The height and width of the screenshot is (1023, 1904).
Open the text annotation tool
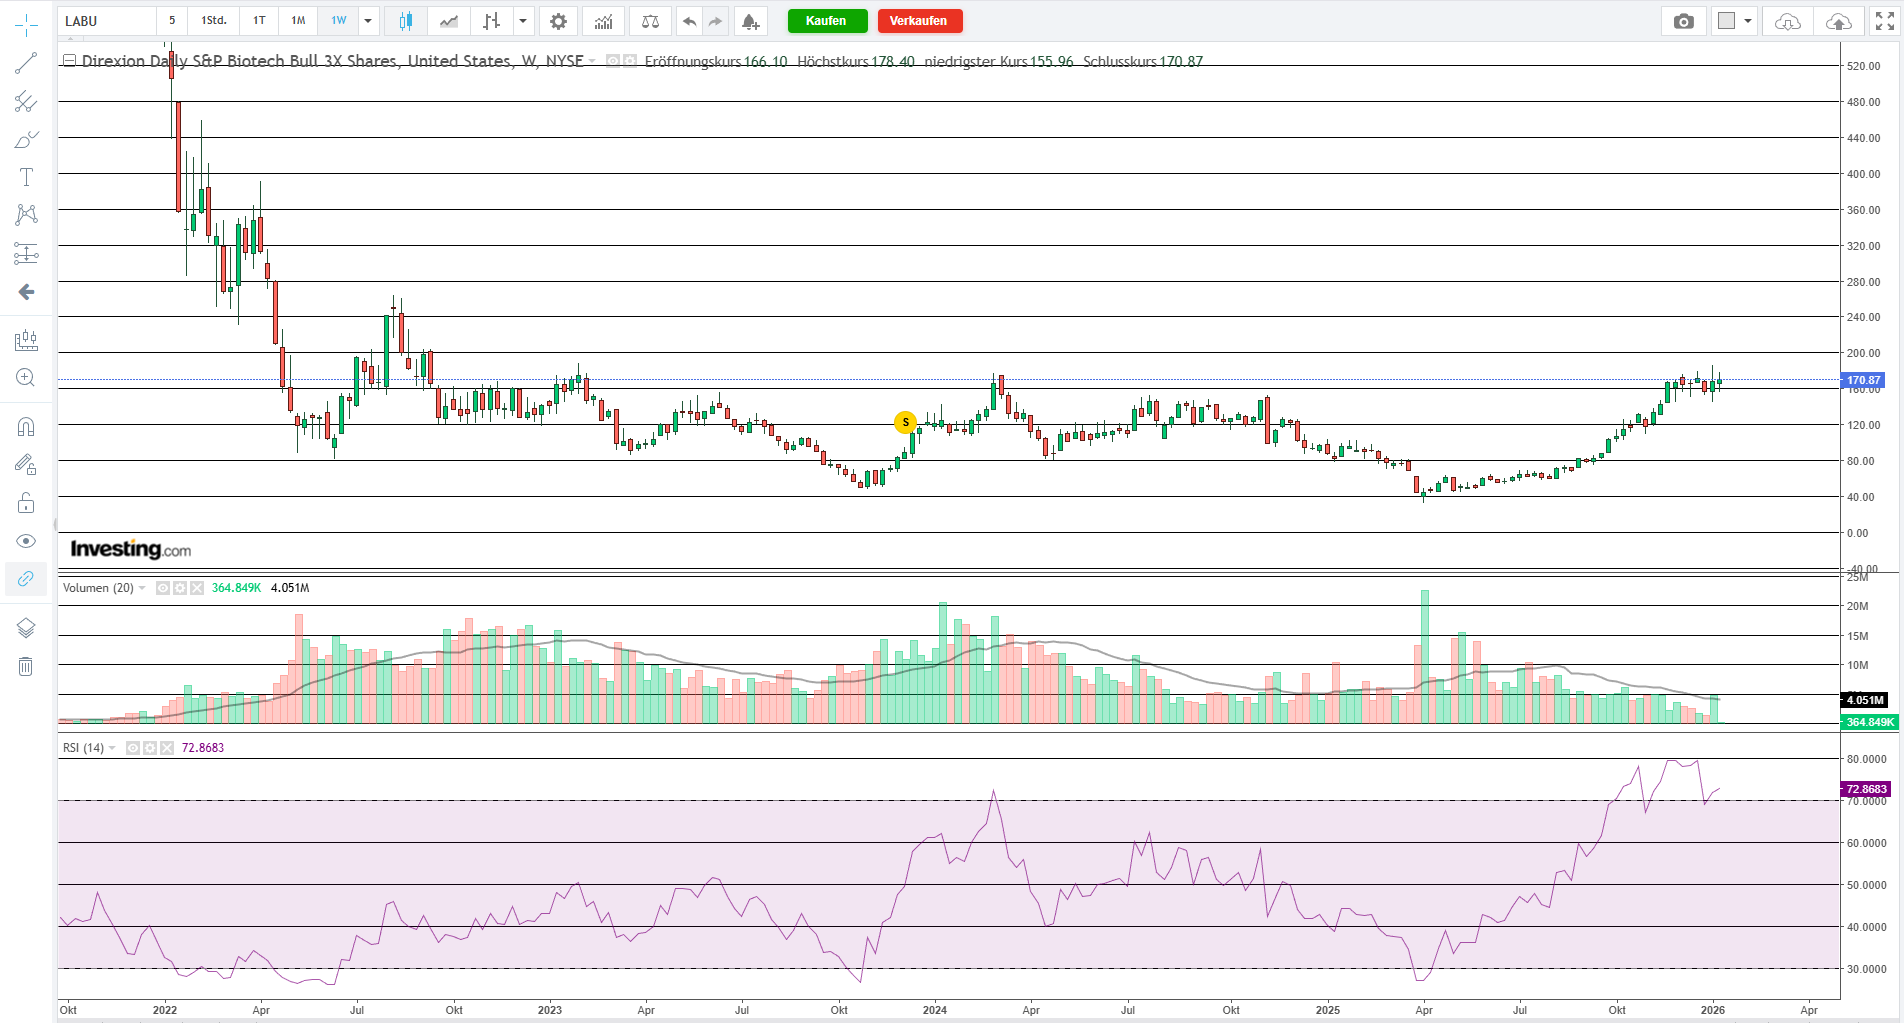(26, 177)
